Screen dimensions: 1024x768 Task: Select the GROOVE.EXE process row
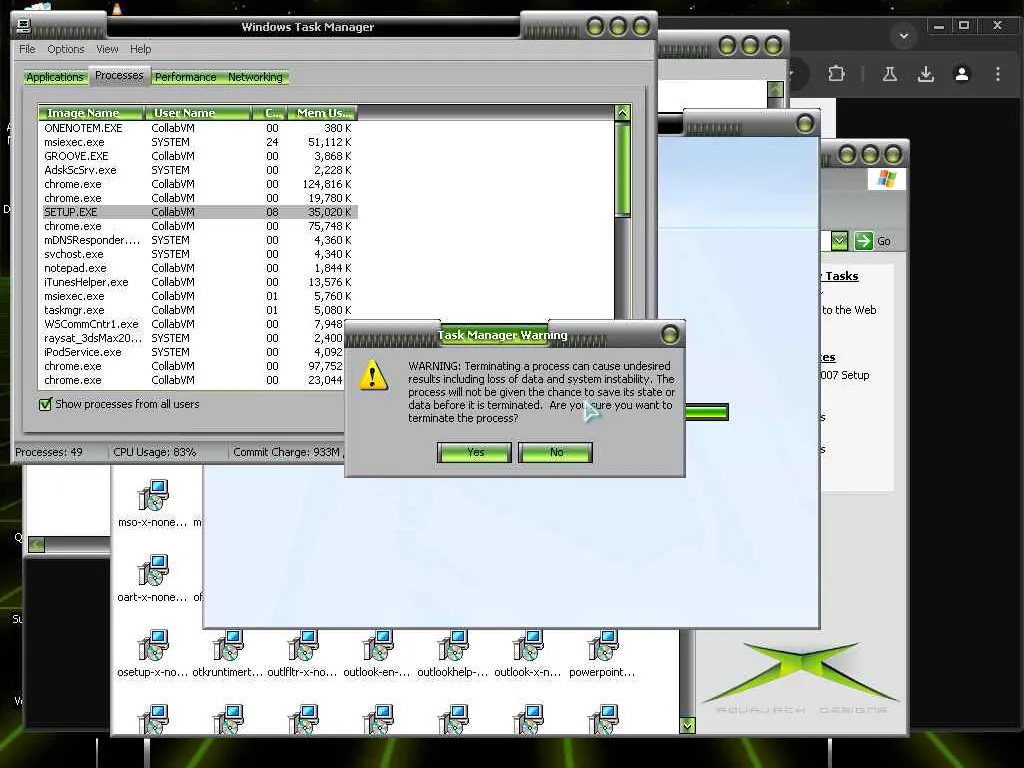click(x=197, y=156)
